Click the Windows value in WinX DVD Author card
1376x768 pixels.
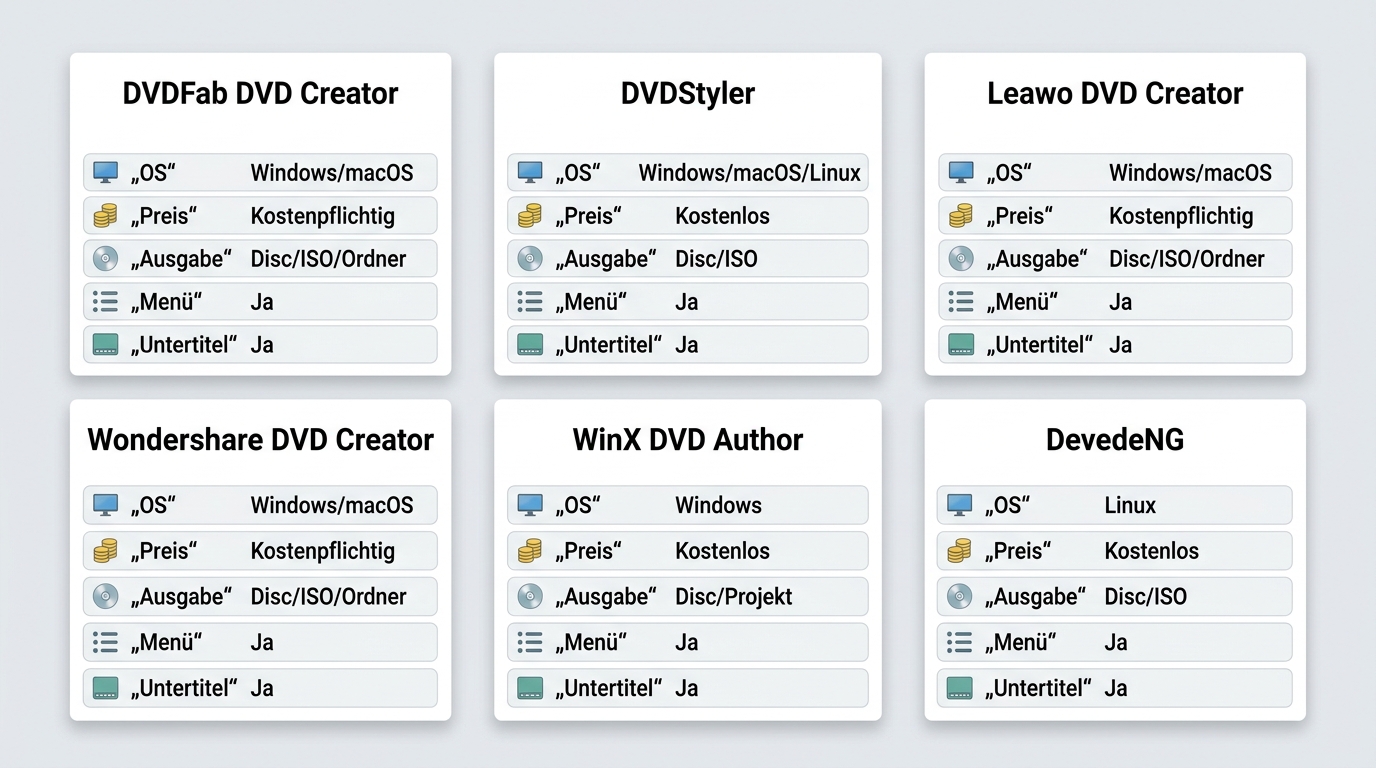tap(718, 505)
